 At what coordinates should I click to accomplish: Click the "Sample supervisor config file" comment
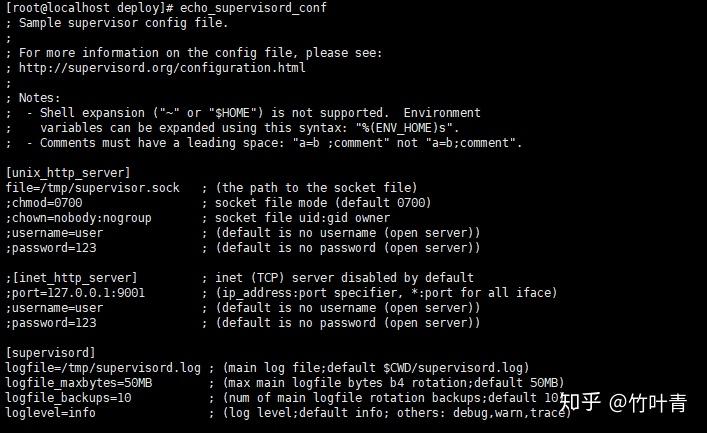coord(124,23)
